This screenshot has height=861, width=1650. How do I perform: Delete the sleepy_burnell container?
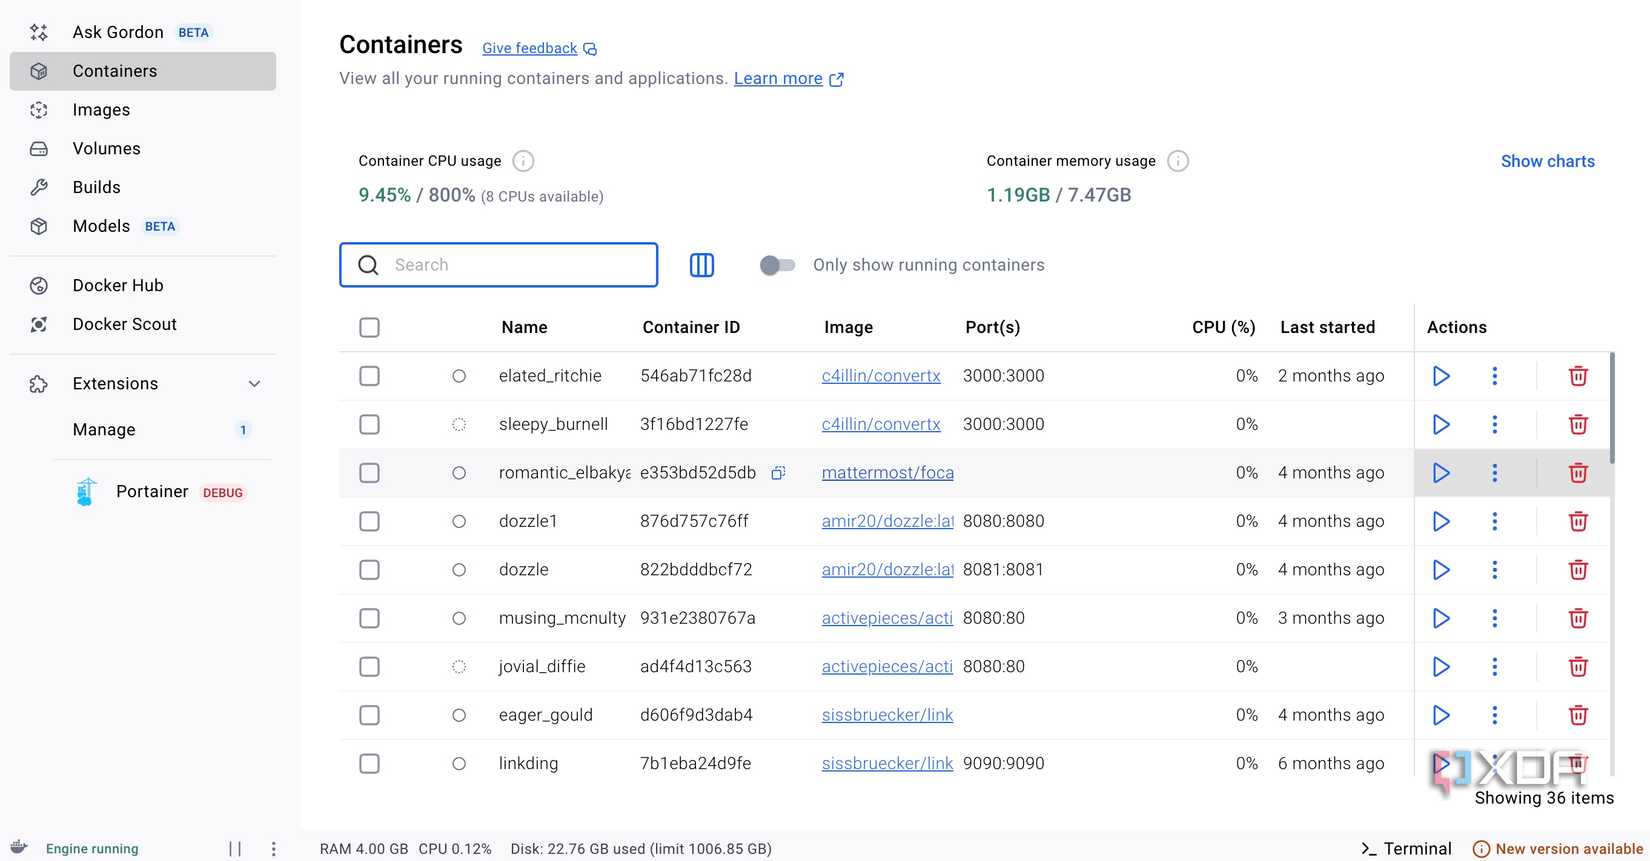(1578, 424)
